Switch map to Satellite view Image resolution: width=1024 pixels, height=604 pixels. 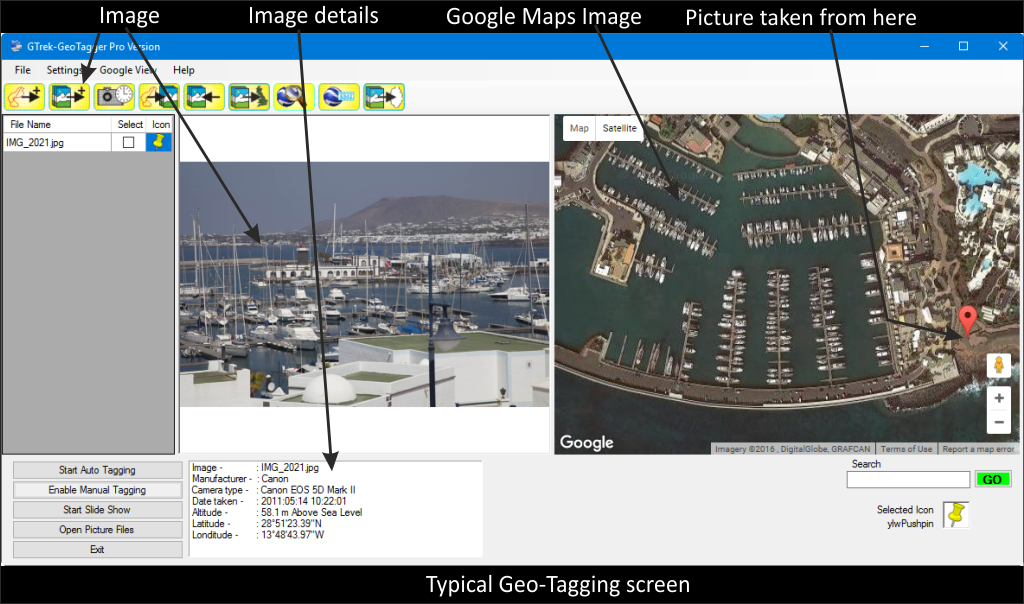click(x=619, y=128)
